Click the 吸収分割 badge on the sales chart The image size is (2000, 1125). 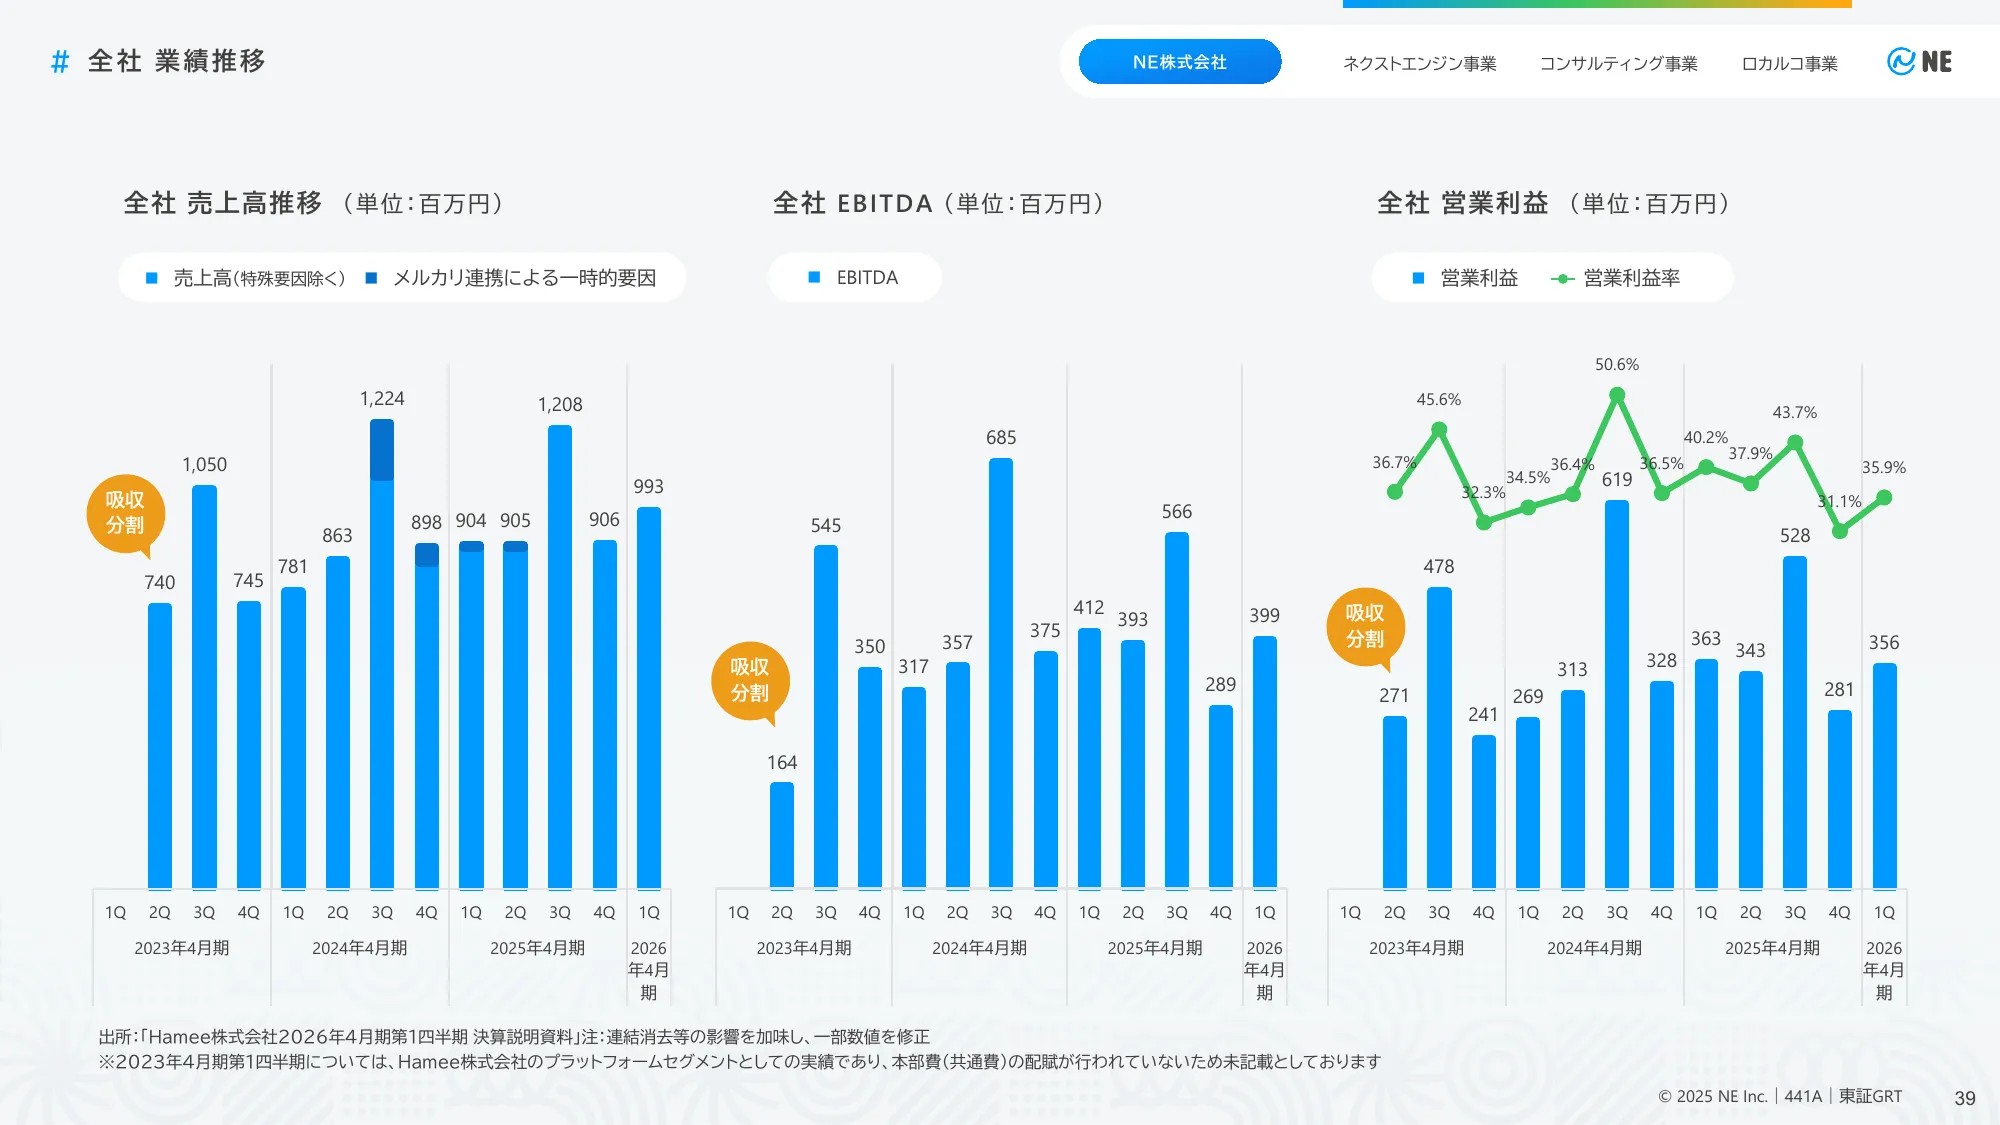pyautogui.click(x=126, y=512)
